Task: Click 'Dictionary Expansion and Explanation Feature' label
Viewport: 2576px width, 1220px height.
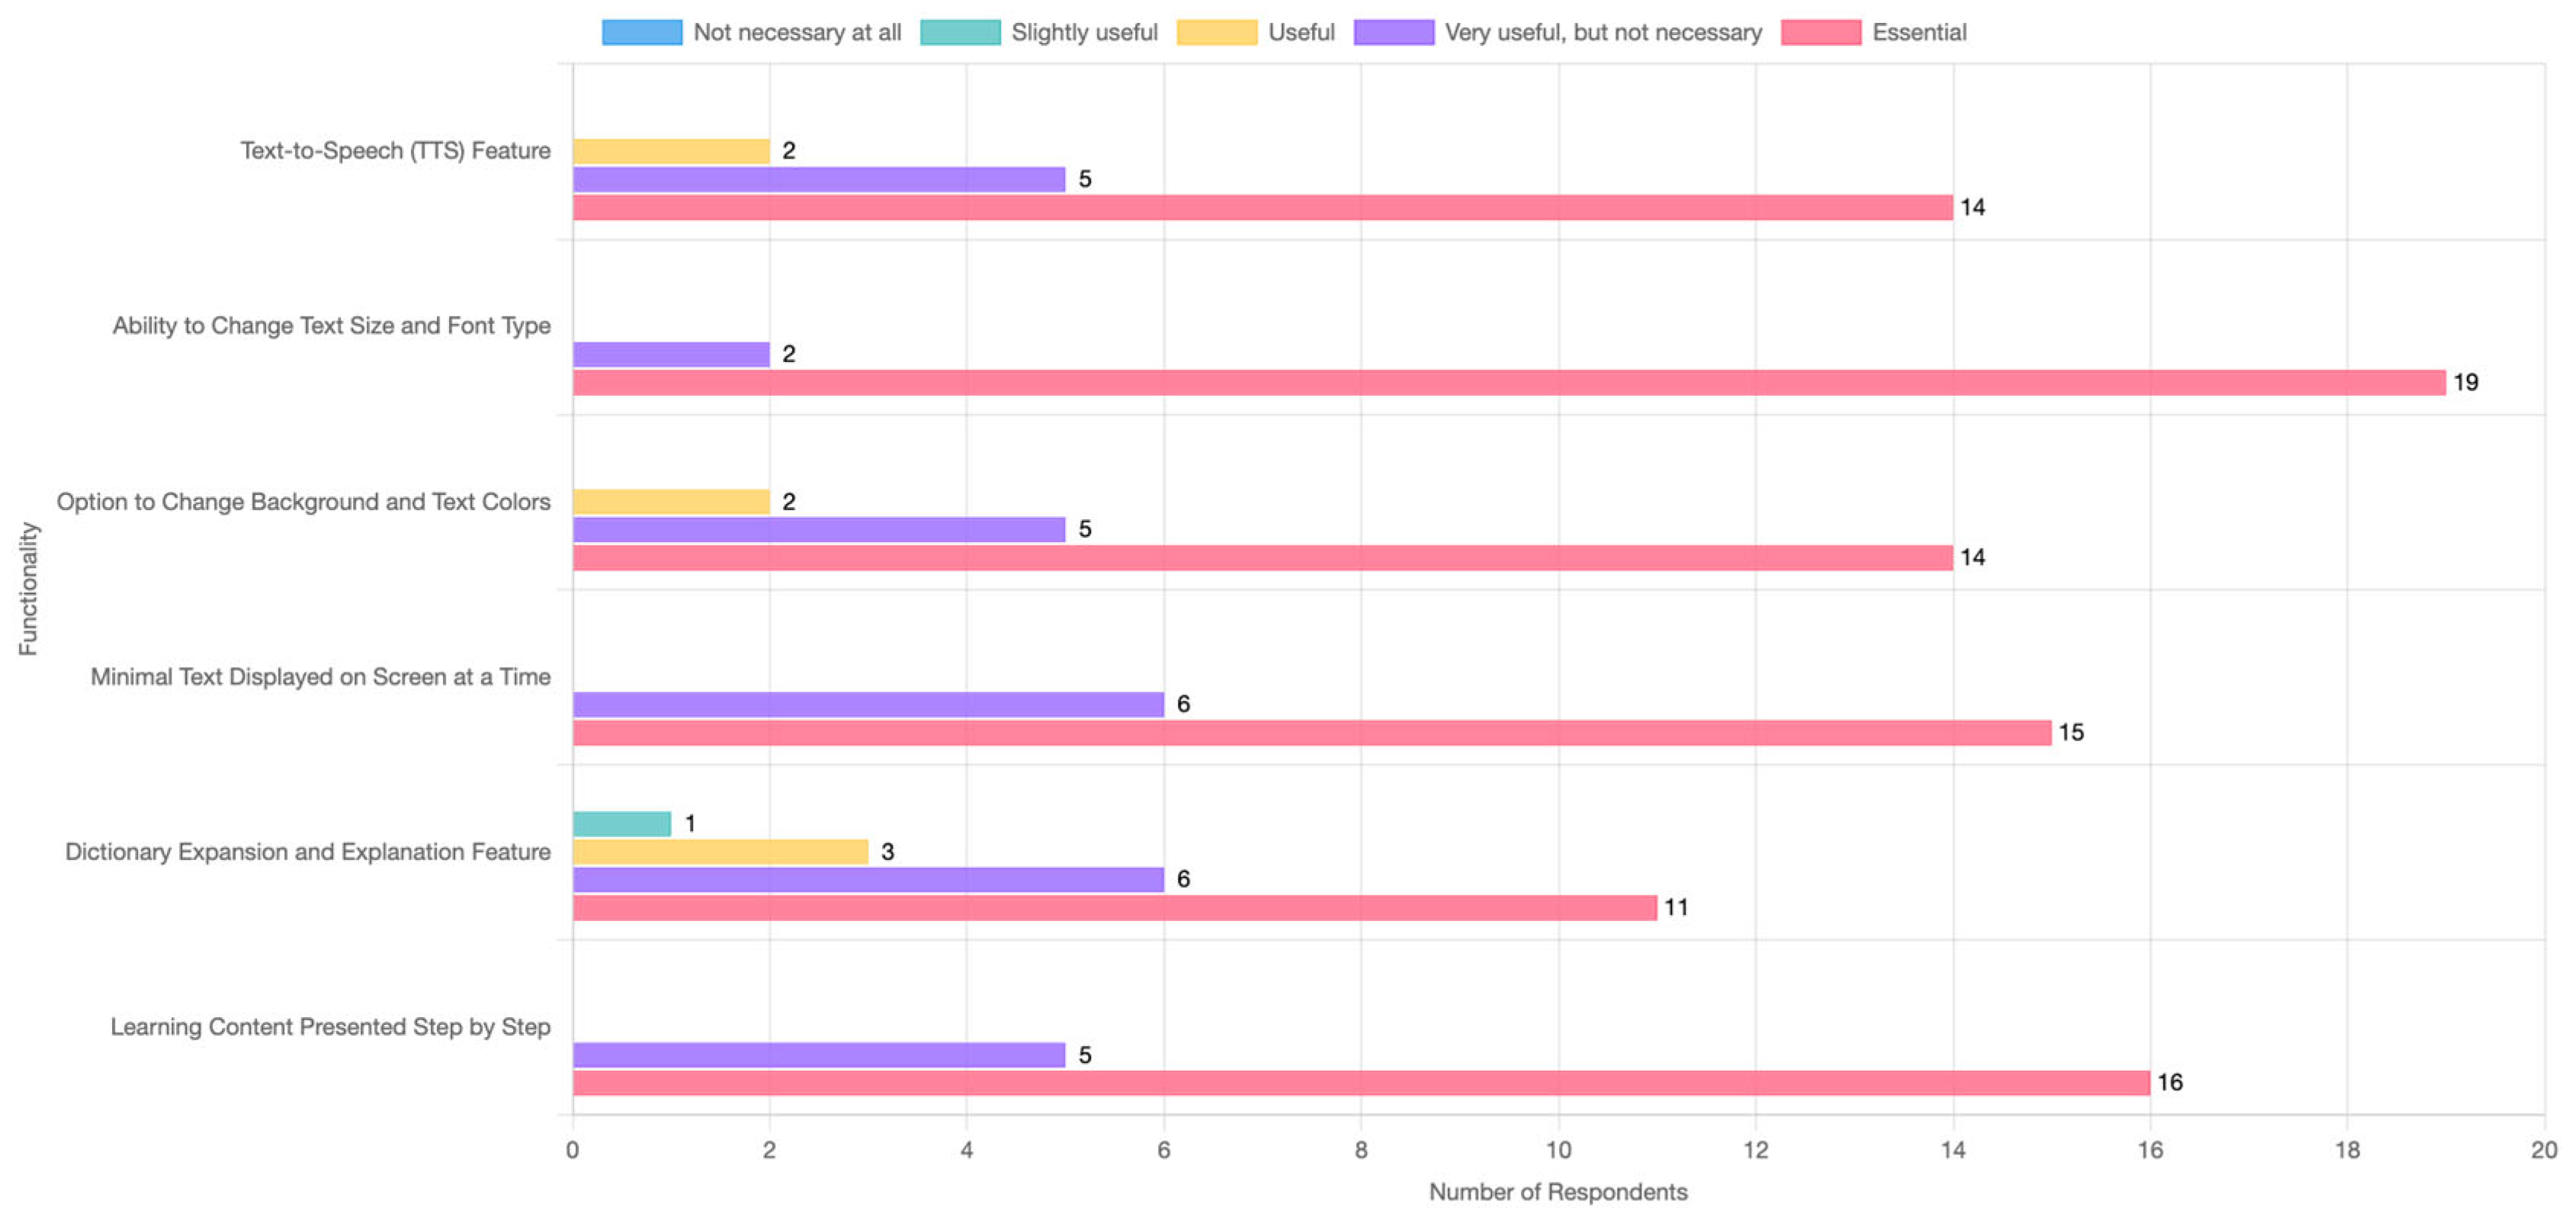Action: (x=307, y=852)
